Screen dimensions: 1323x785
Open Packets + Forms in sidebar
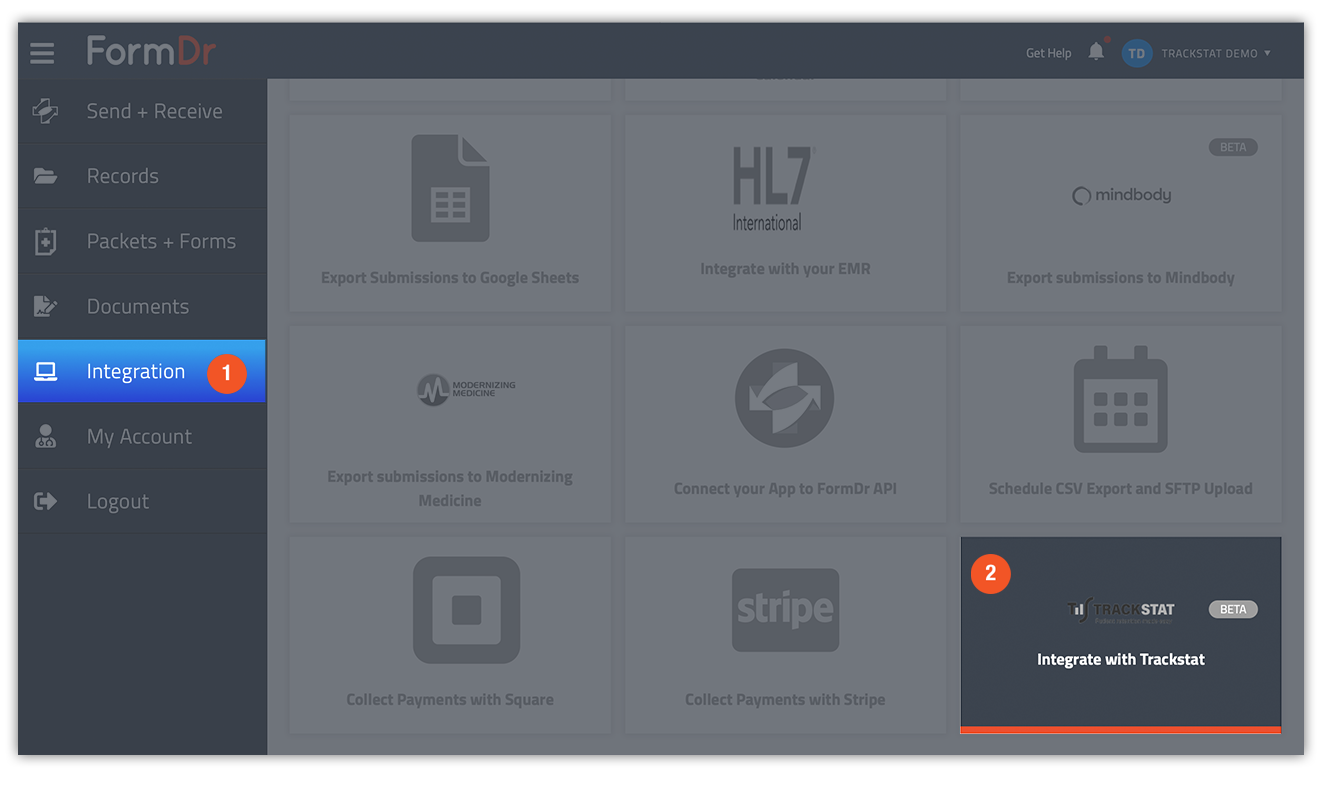[142, 241]
